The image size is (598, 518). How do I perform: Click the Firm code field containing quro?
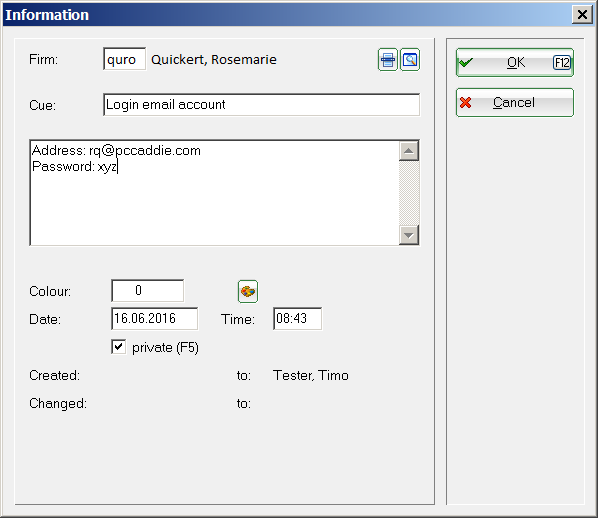(124, 59)
